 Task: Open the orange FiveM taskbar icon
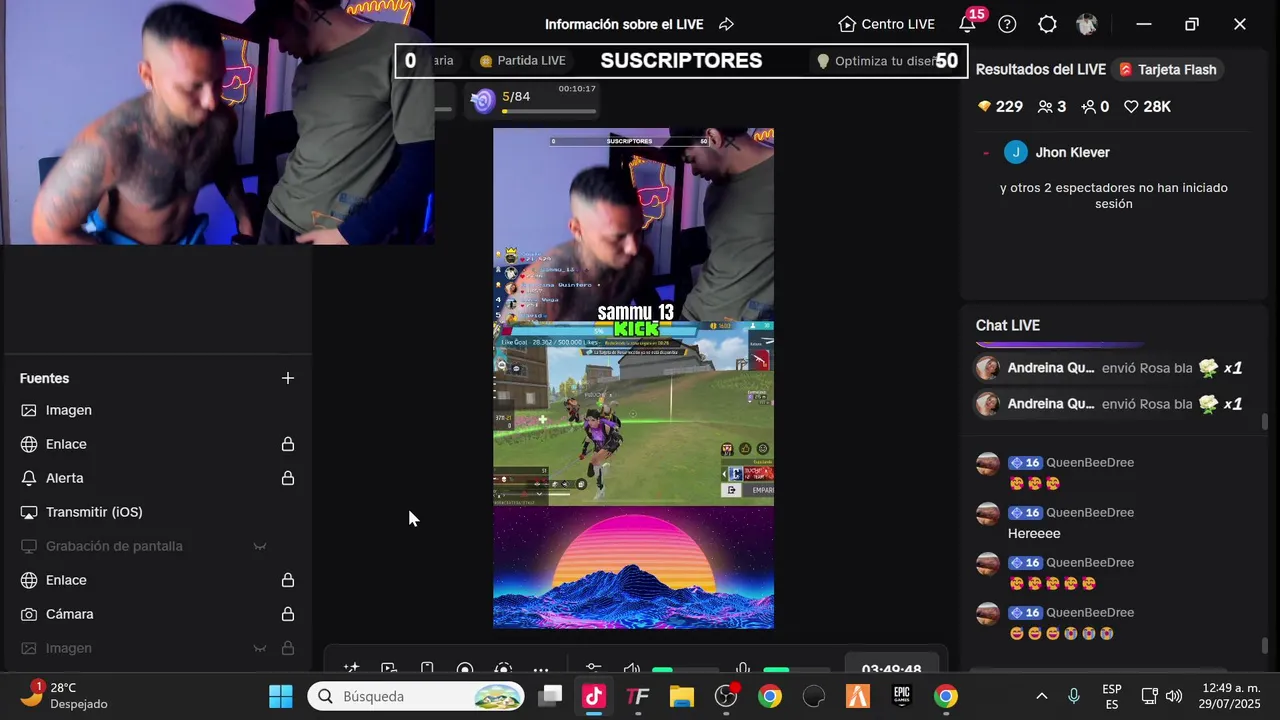coord(858,697)
